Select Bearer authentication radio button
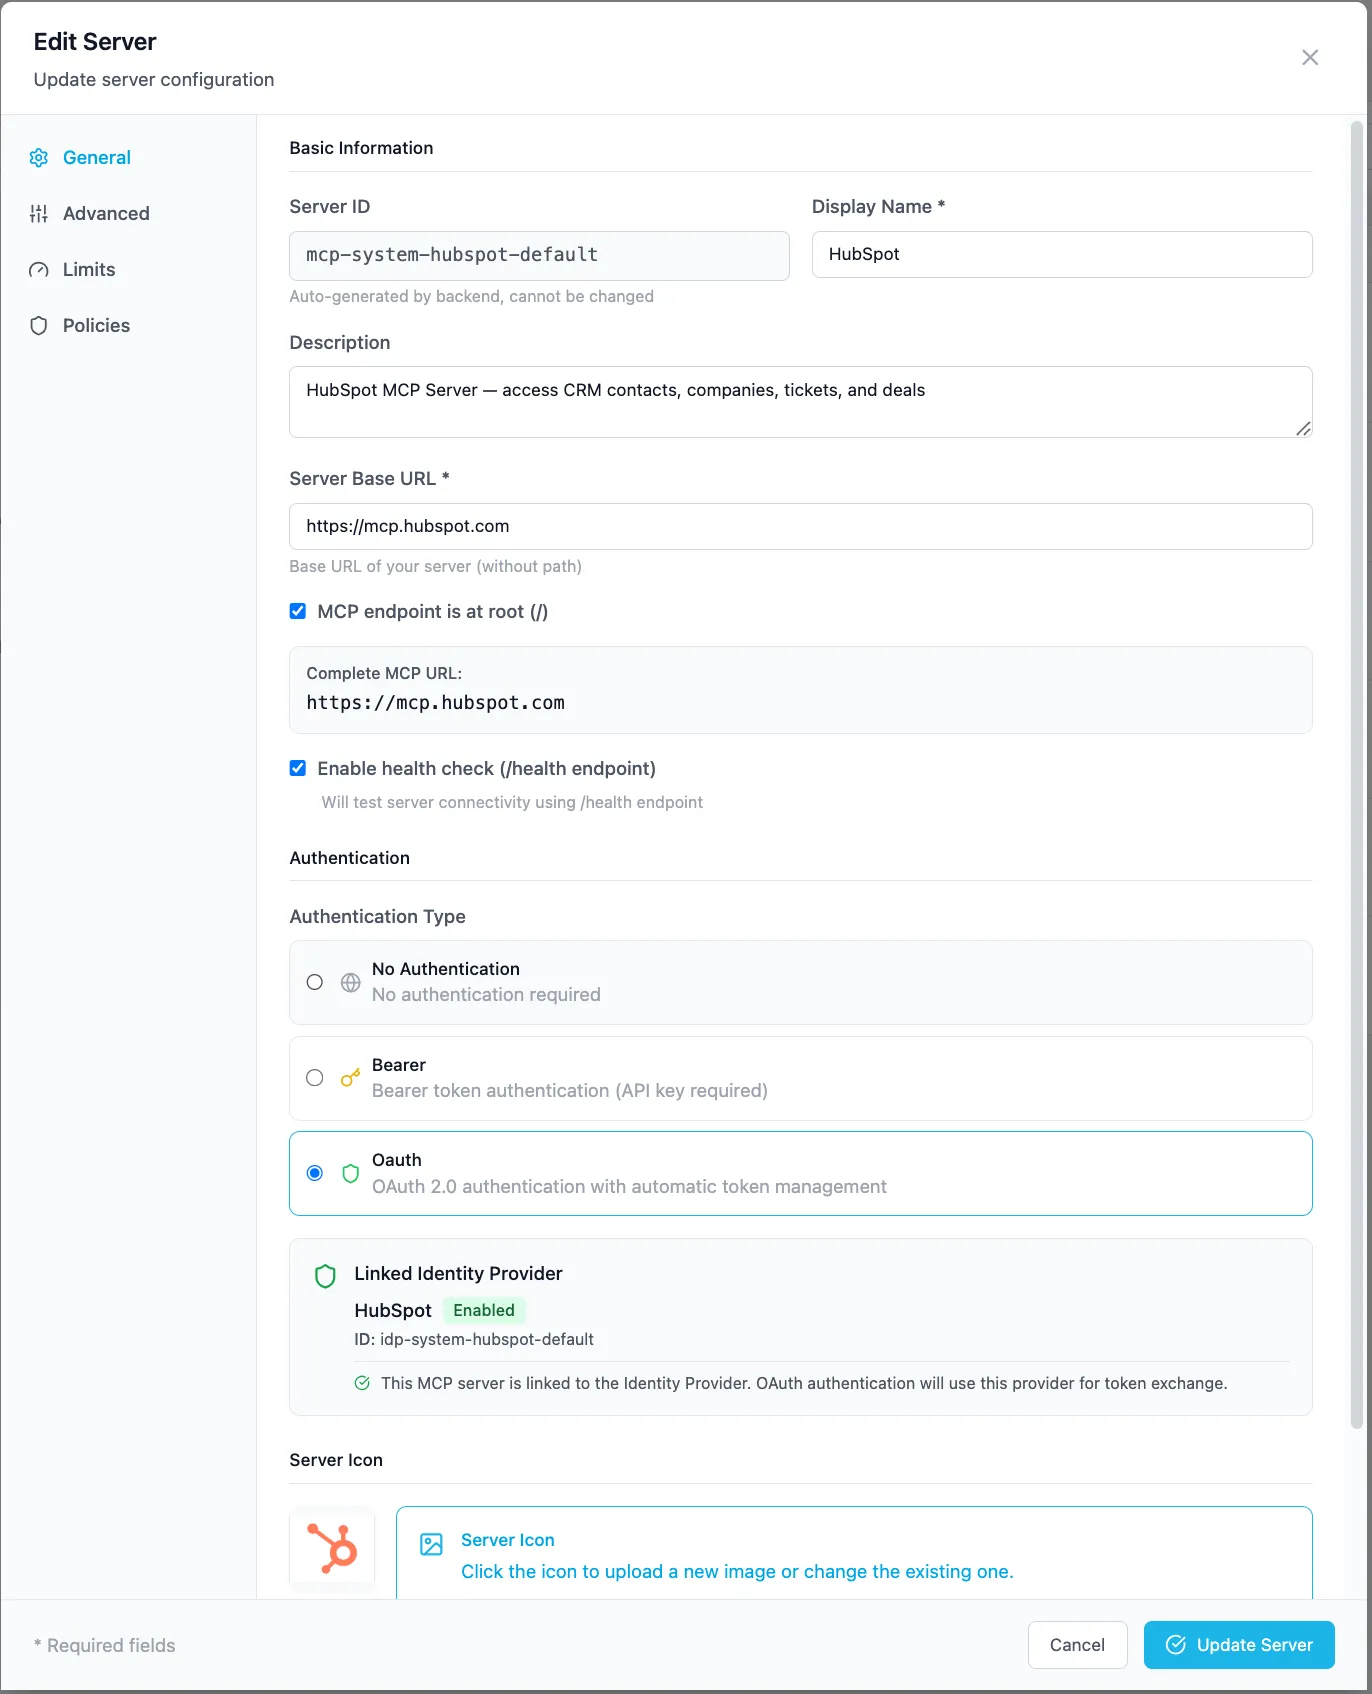The width and height of the screenshot is (1372, 1694). pyautogui.click(x=315, y=1078)
